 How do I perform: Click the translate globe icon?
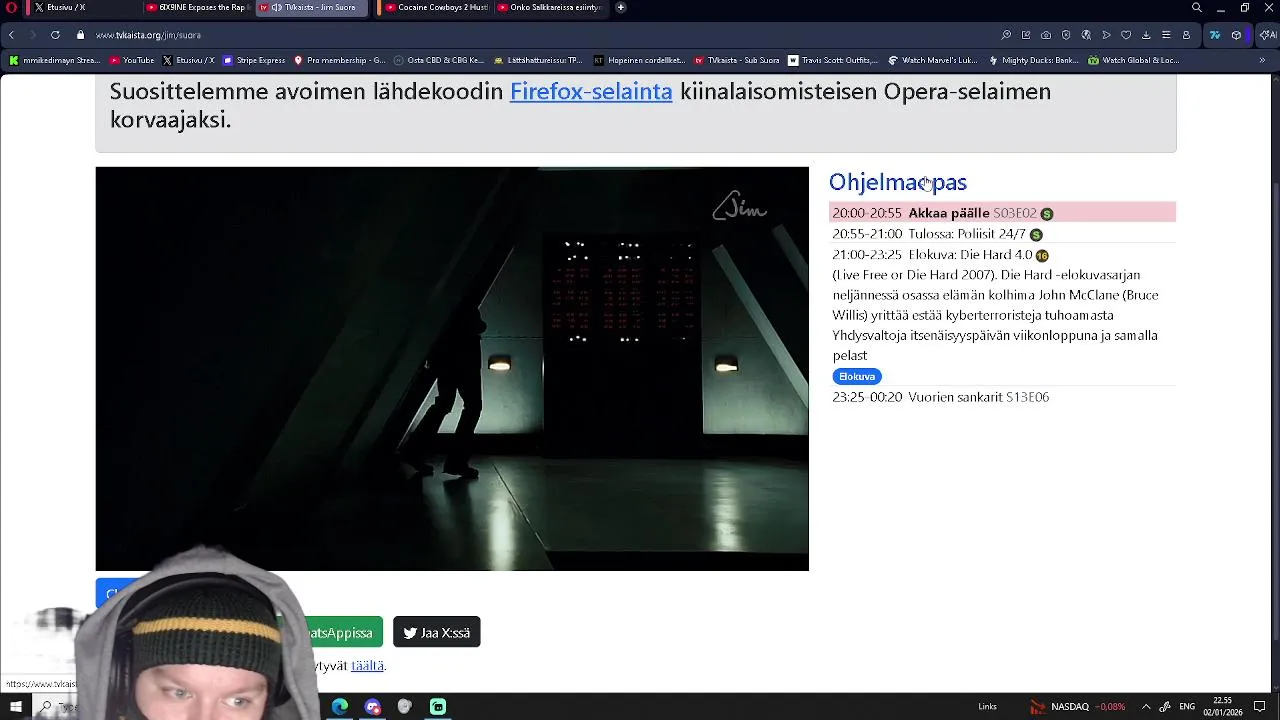1086,35
